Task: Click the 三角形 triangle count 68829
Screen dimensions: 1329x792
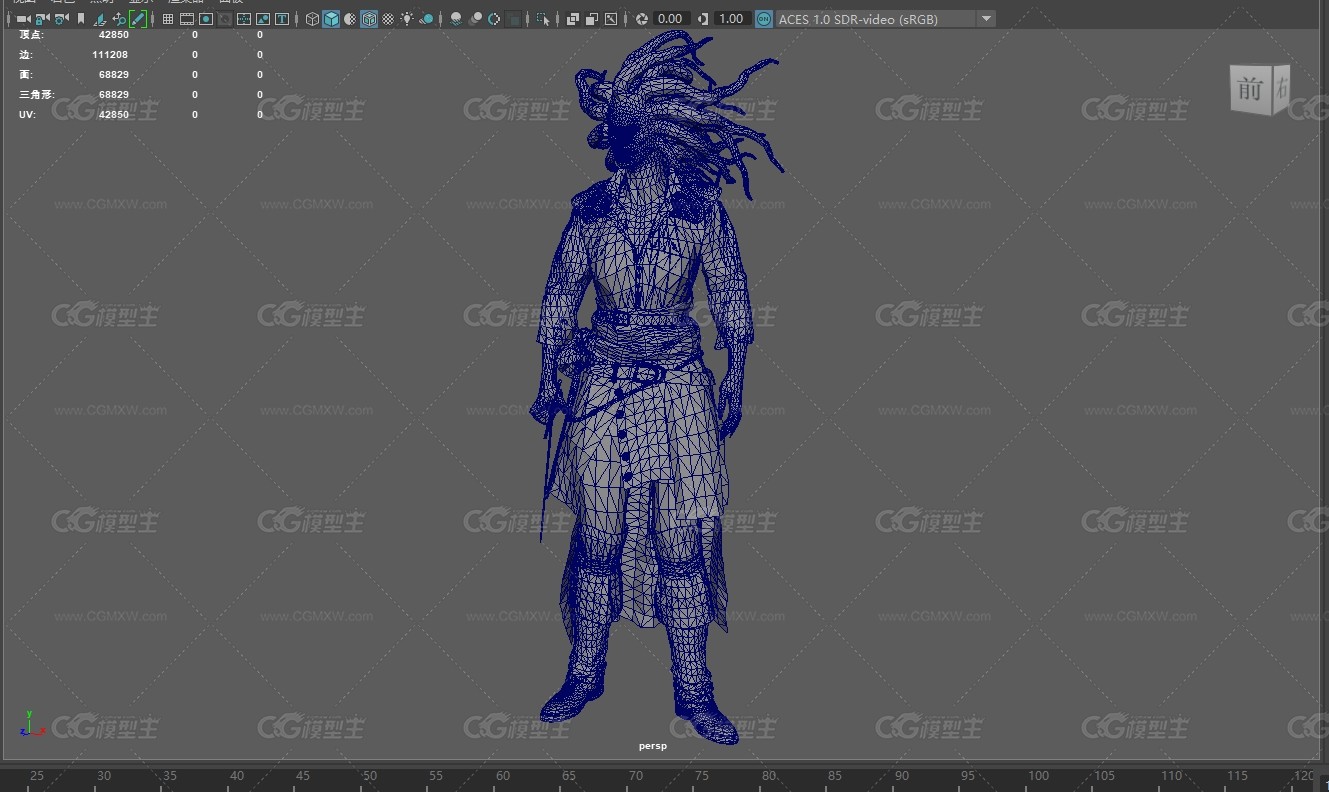Action: pos(114,95)
